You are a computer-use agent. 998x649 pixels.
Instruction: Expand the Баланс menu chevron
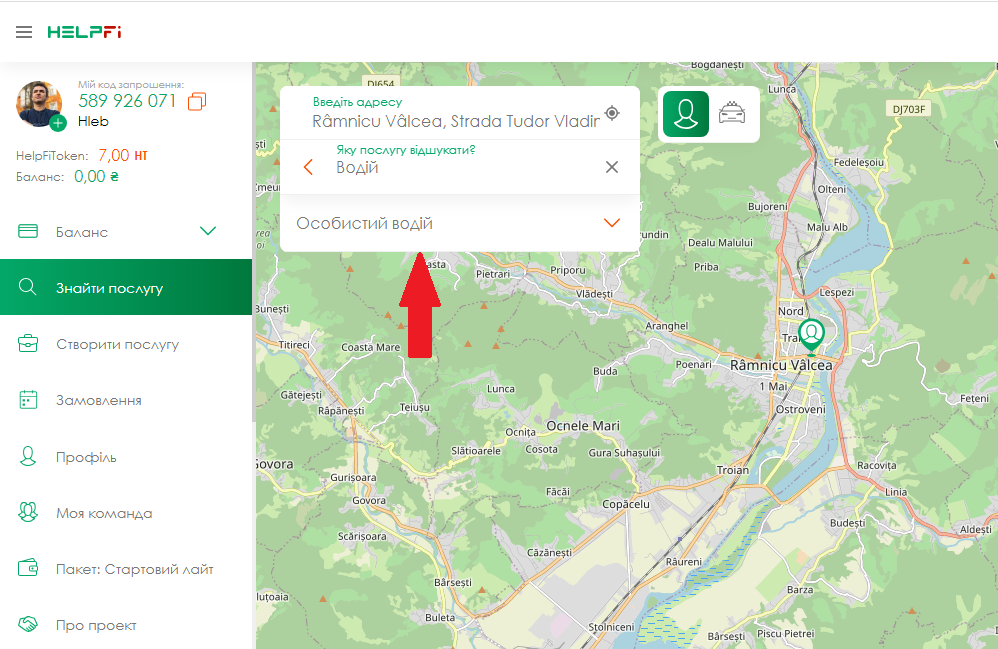208,232
